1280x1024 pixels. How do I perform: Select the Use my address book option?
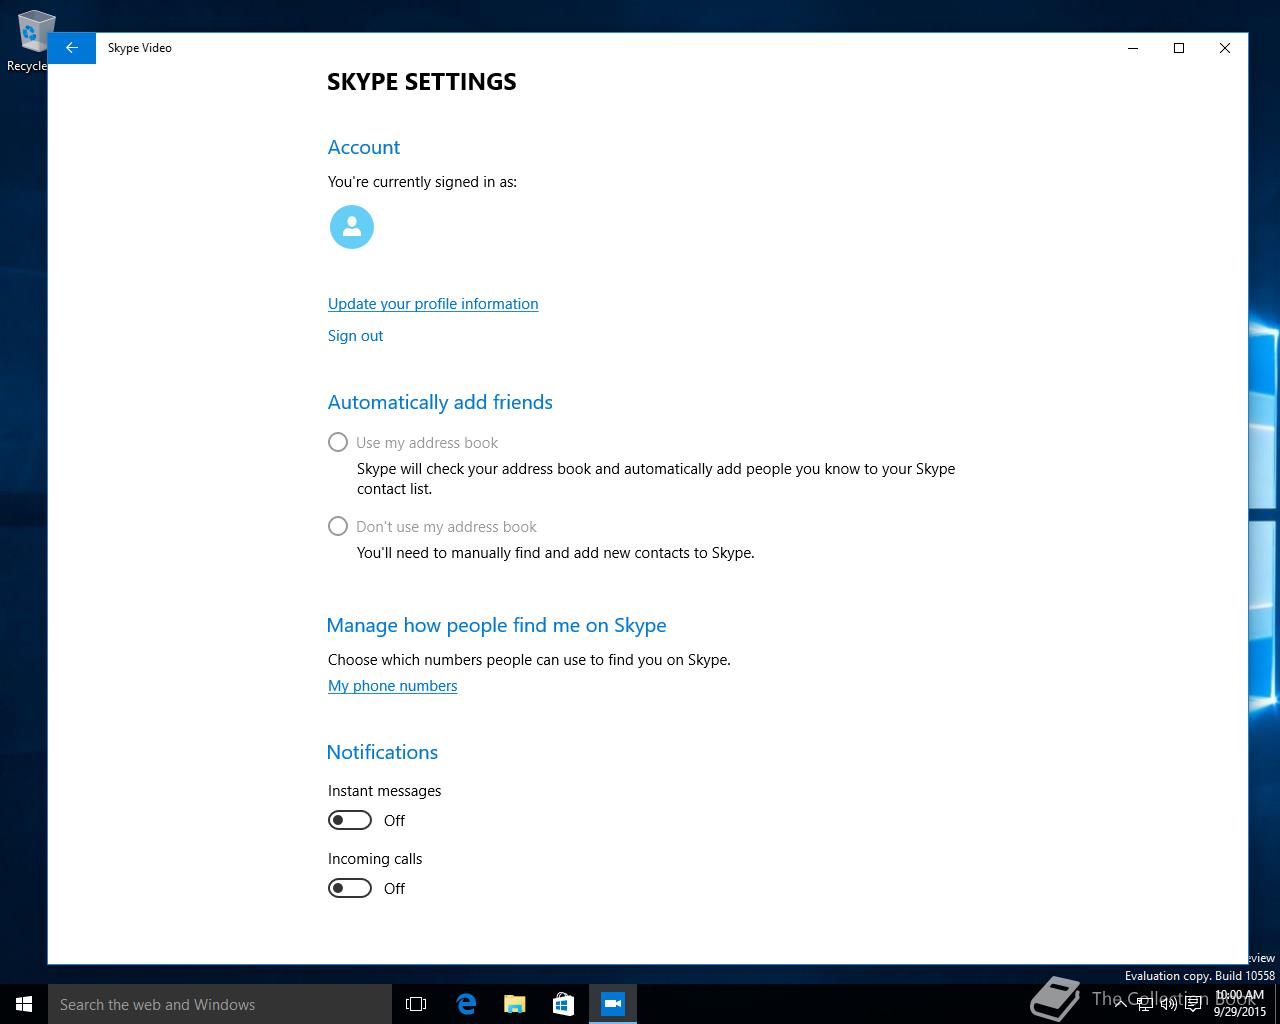click(x=413, y=442)
